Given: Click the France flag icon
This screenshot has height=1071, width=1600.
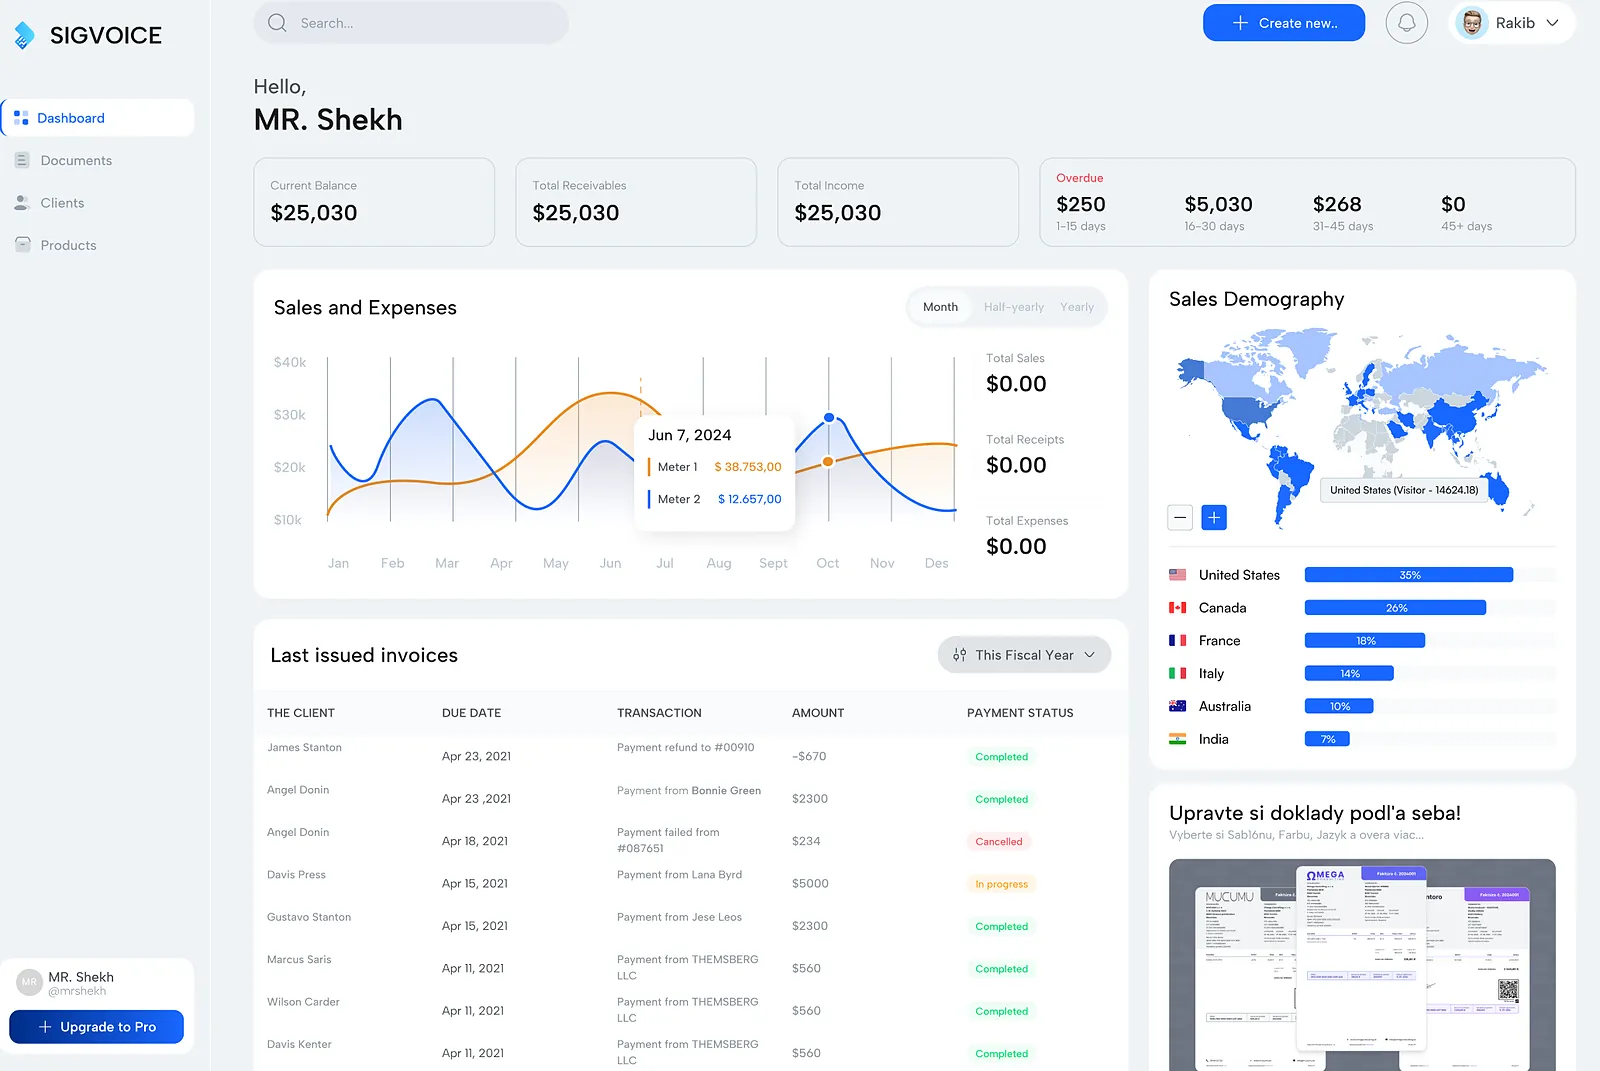Looking at the screenshot, I should click(x=1178, y=640).
